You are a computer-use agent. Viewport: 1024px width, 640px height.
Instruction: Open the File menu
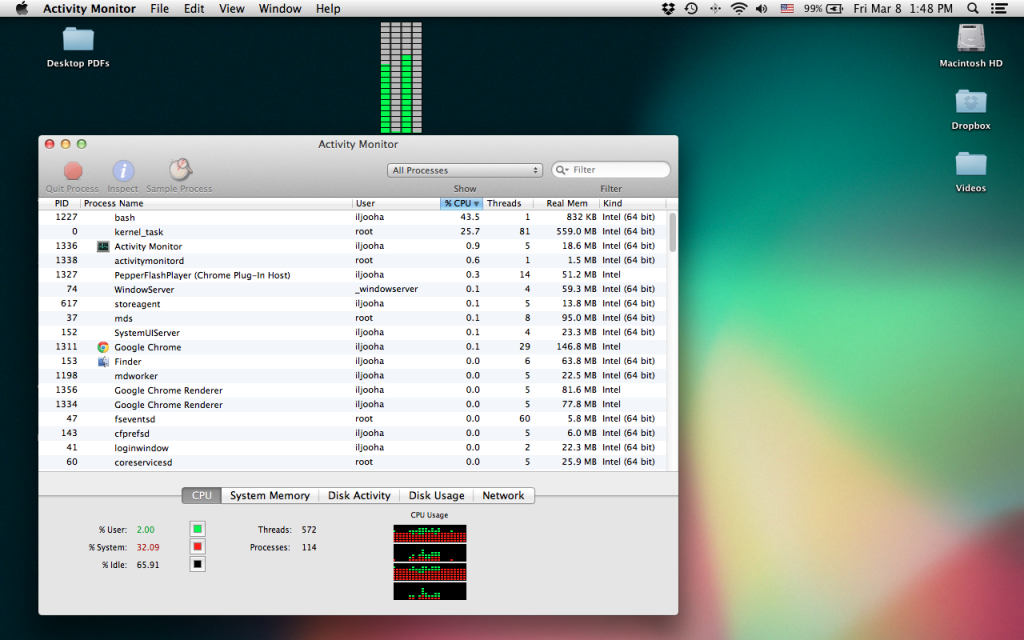tap(159, 8)
